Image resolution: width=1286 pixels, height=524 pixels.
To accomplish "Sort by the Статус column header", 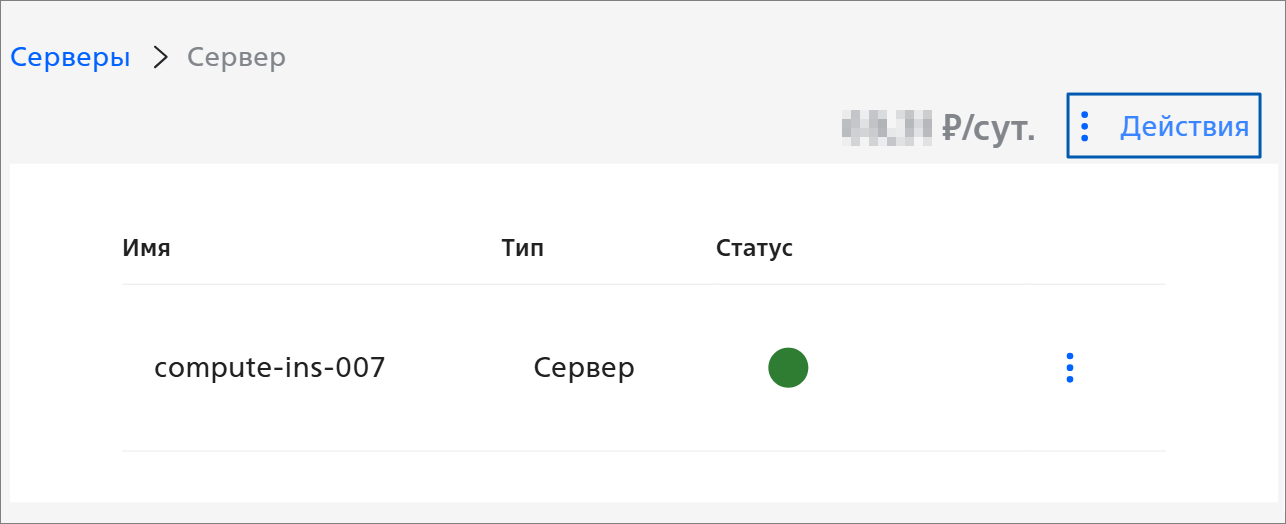I will (x=755, y=248).
